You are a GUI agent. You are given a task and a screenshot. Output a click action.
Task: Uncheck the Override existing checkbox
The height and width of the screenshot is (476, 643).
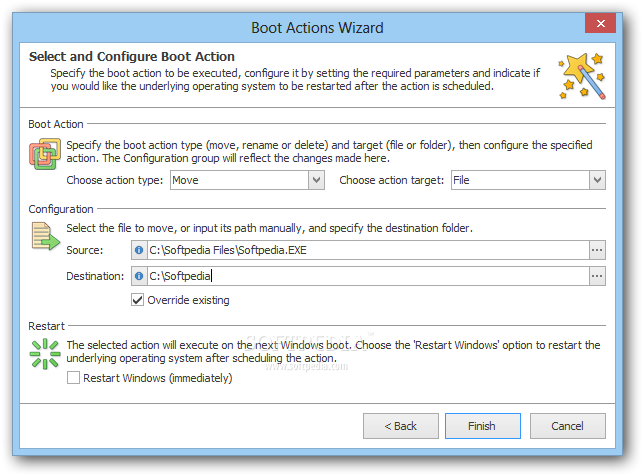pos(137,300)
